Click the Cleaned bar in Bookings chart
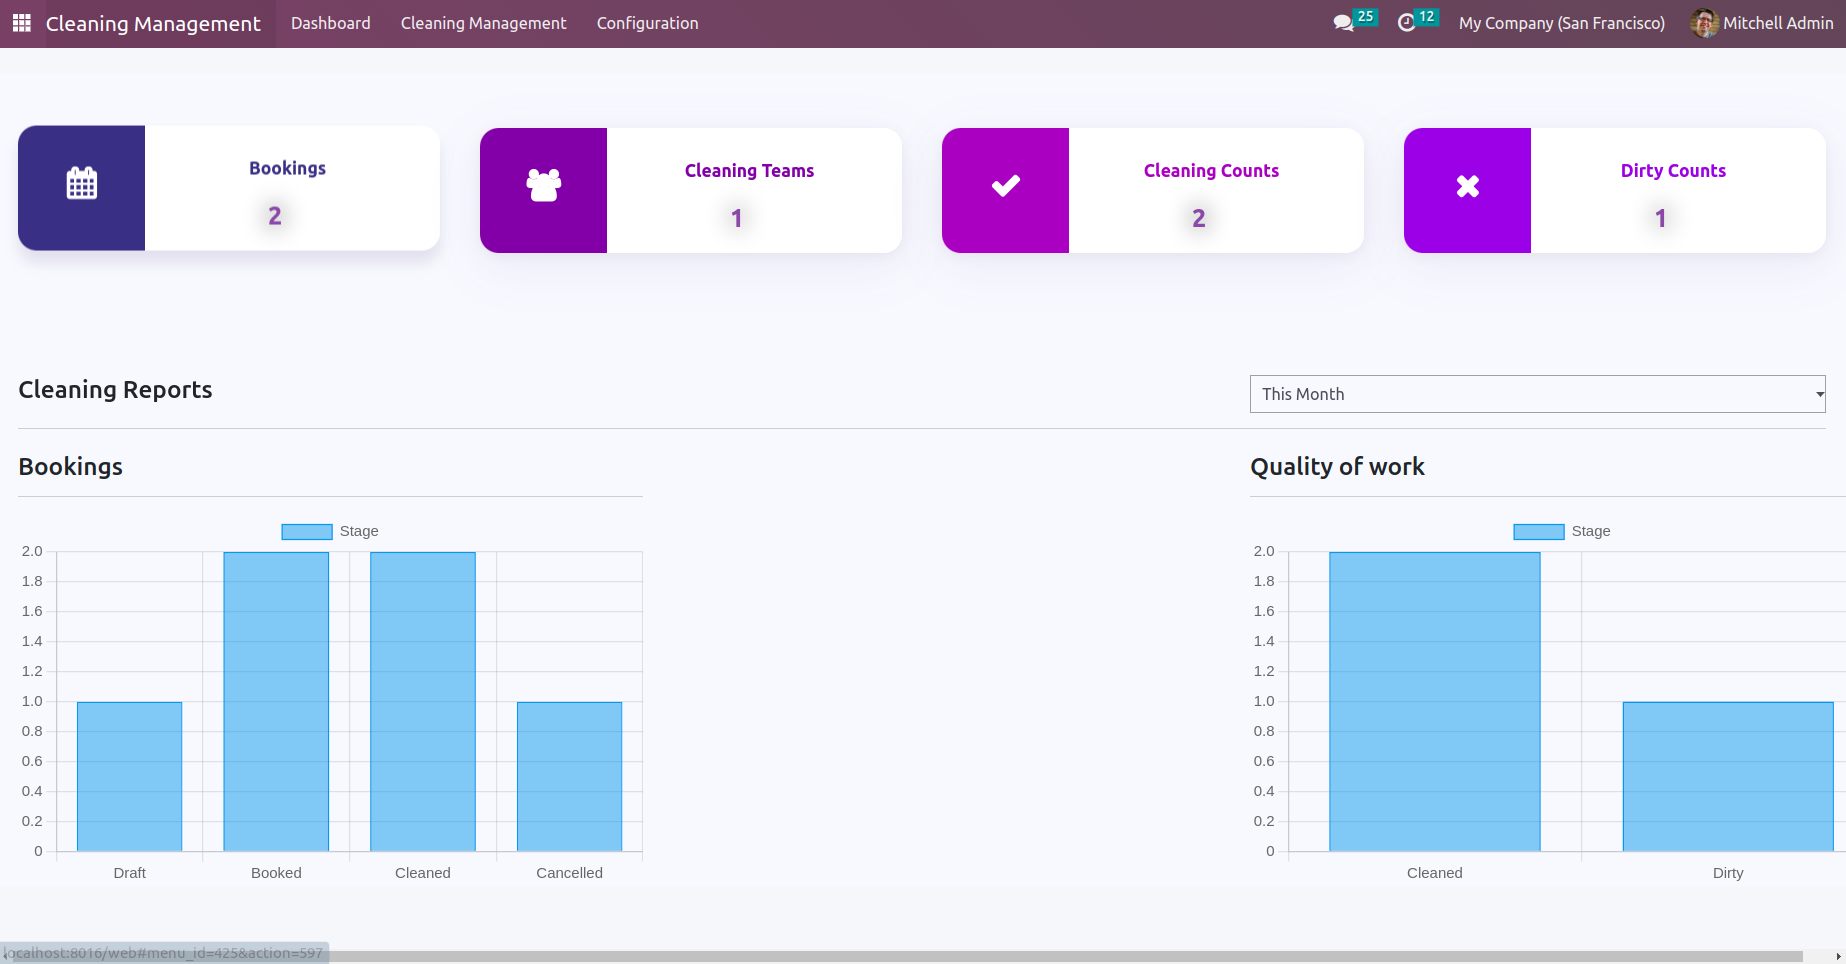 [423, 702]
